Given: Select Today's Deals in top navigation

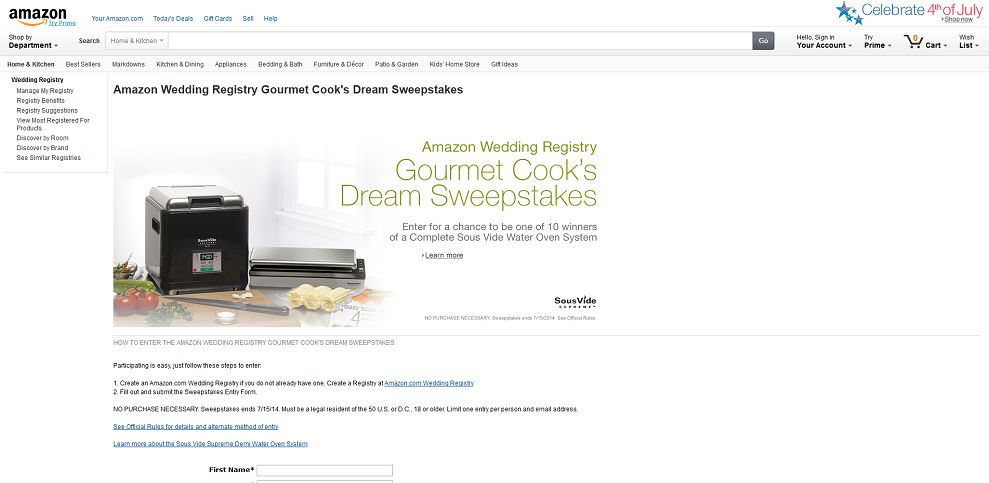Looking at the screenshot, I should 173,19.
